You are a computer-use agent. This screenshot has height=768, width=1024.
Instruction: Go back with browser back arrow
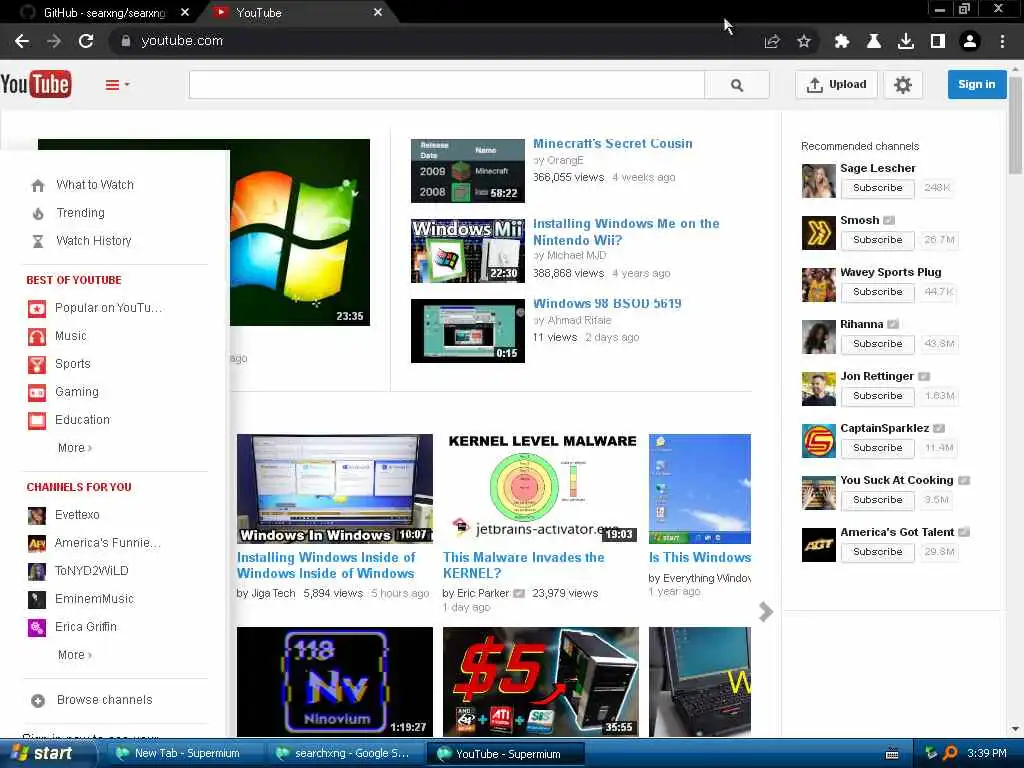(22, 41)
